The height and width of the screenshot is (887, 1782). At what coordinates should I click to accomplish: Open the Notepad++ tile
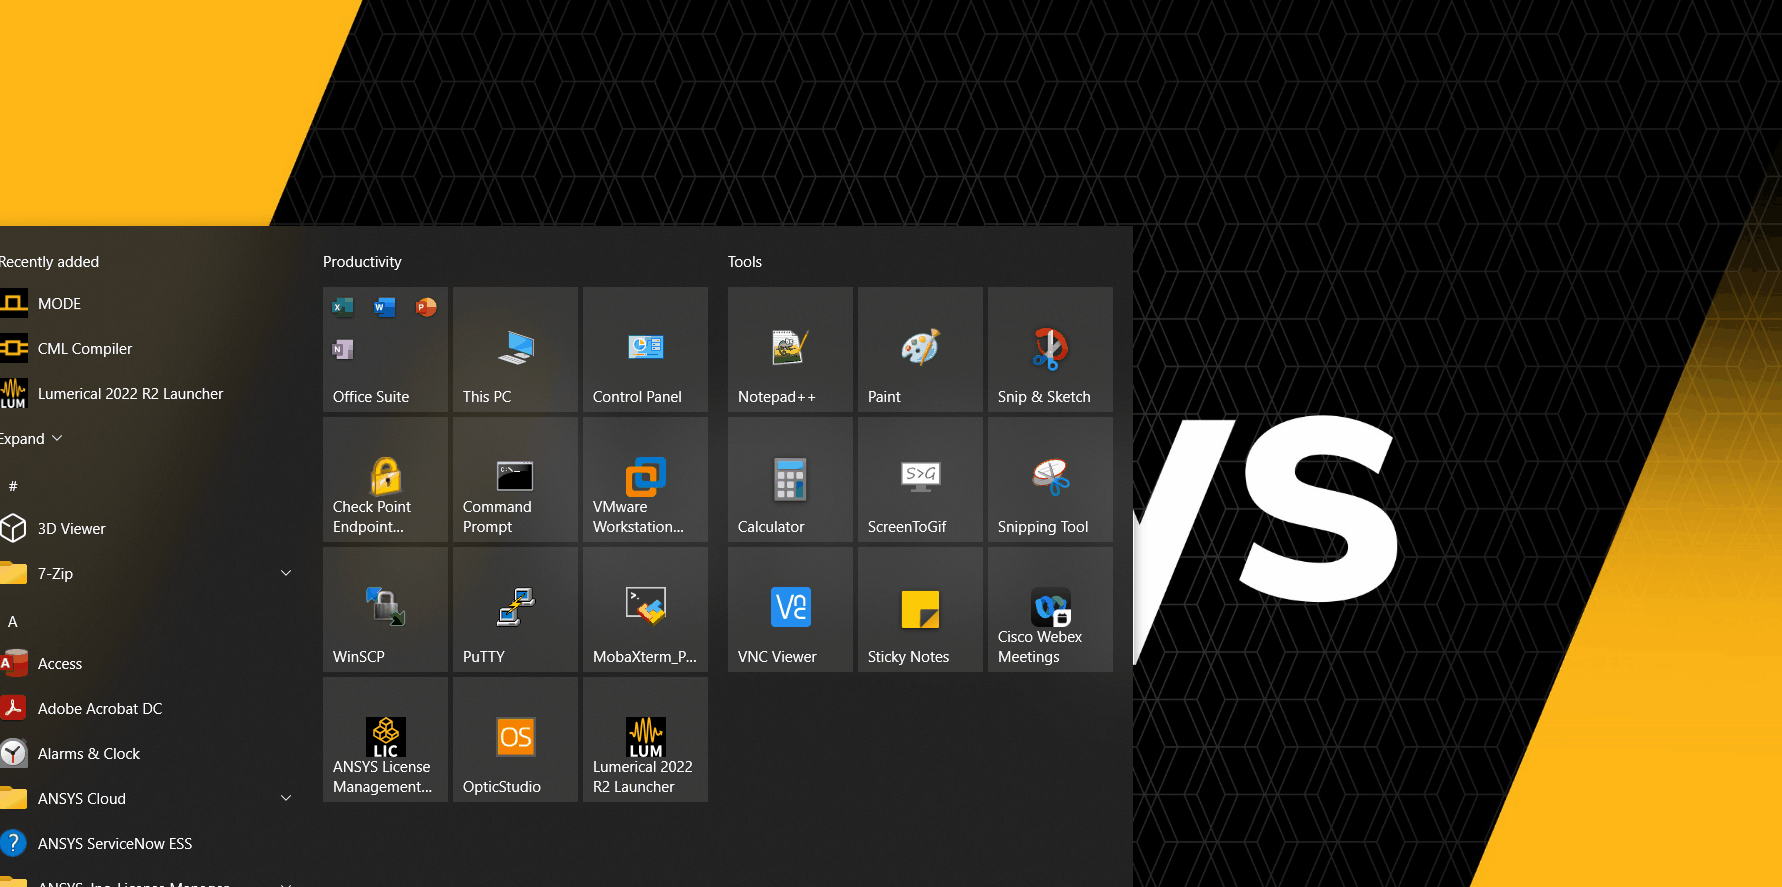point(790,349)
